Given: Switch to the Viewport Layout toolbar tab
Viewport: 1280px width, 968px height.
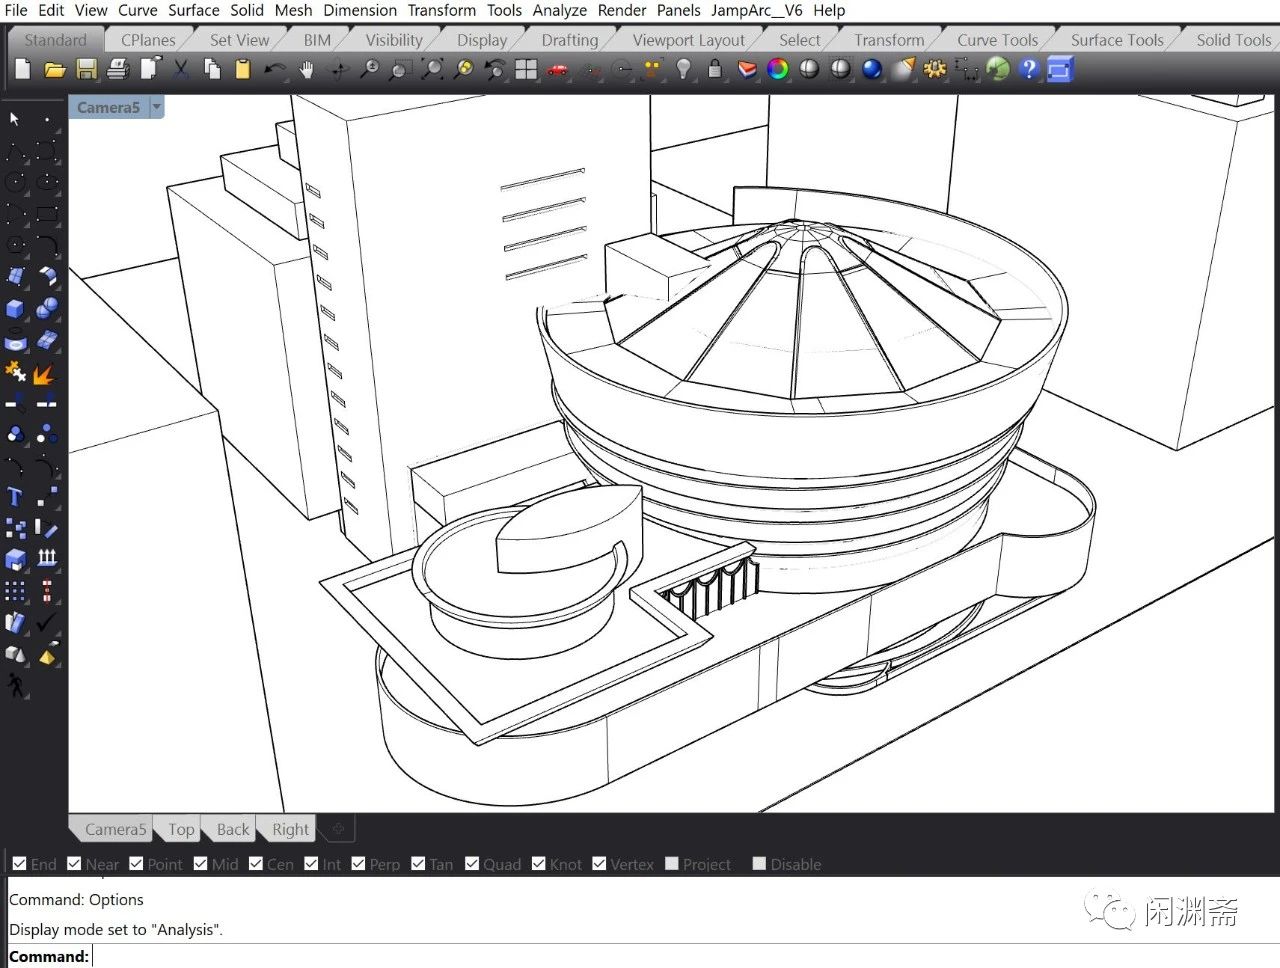Looking at the screenshot, I should click(689, 40).
